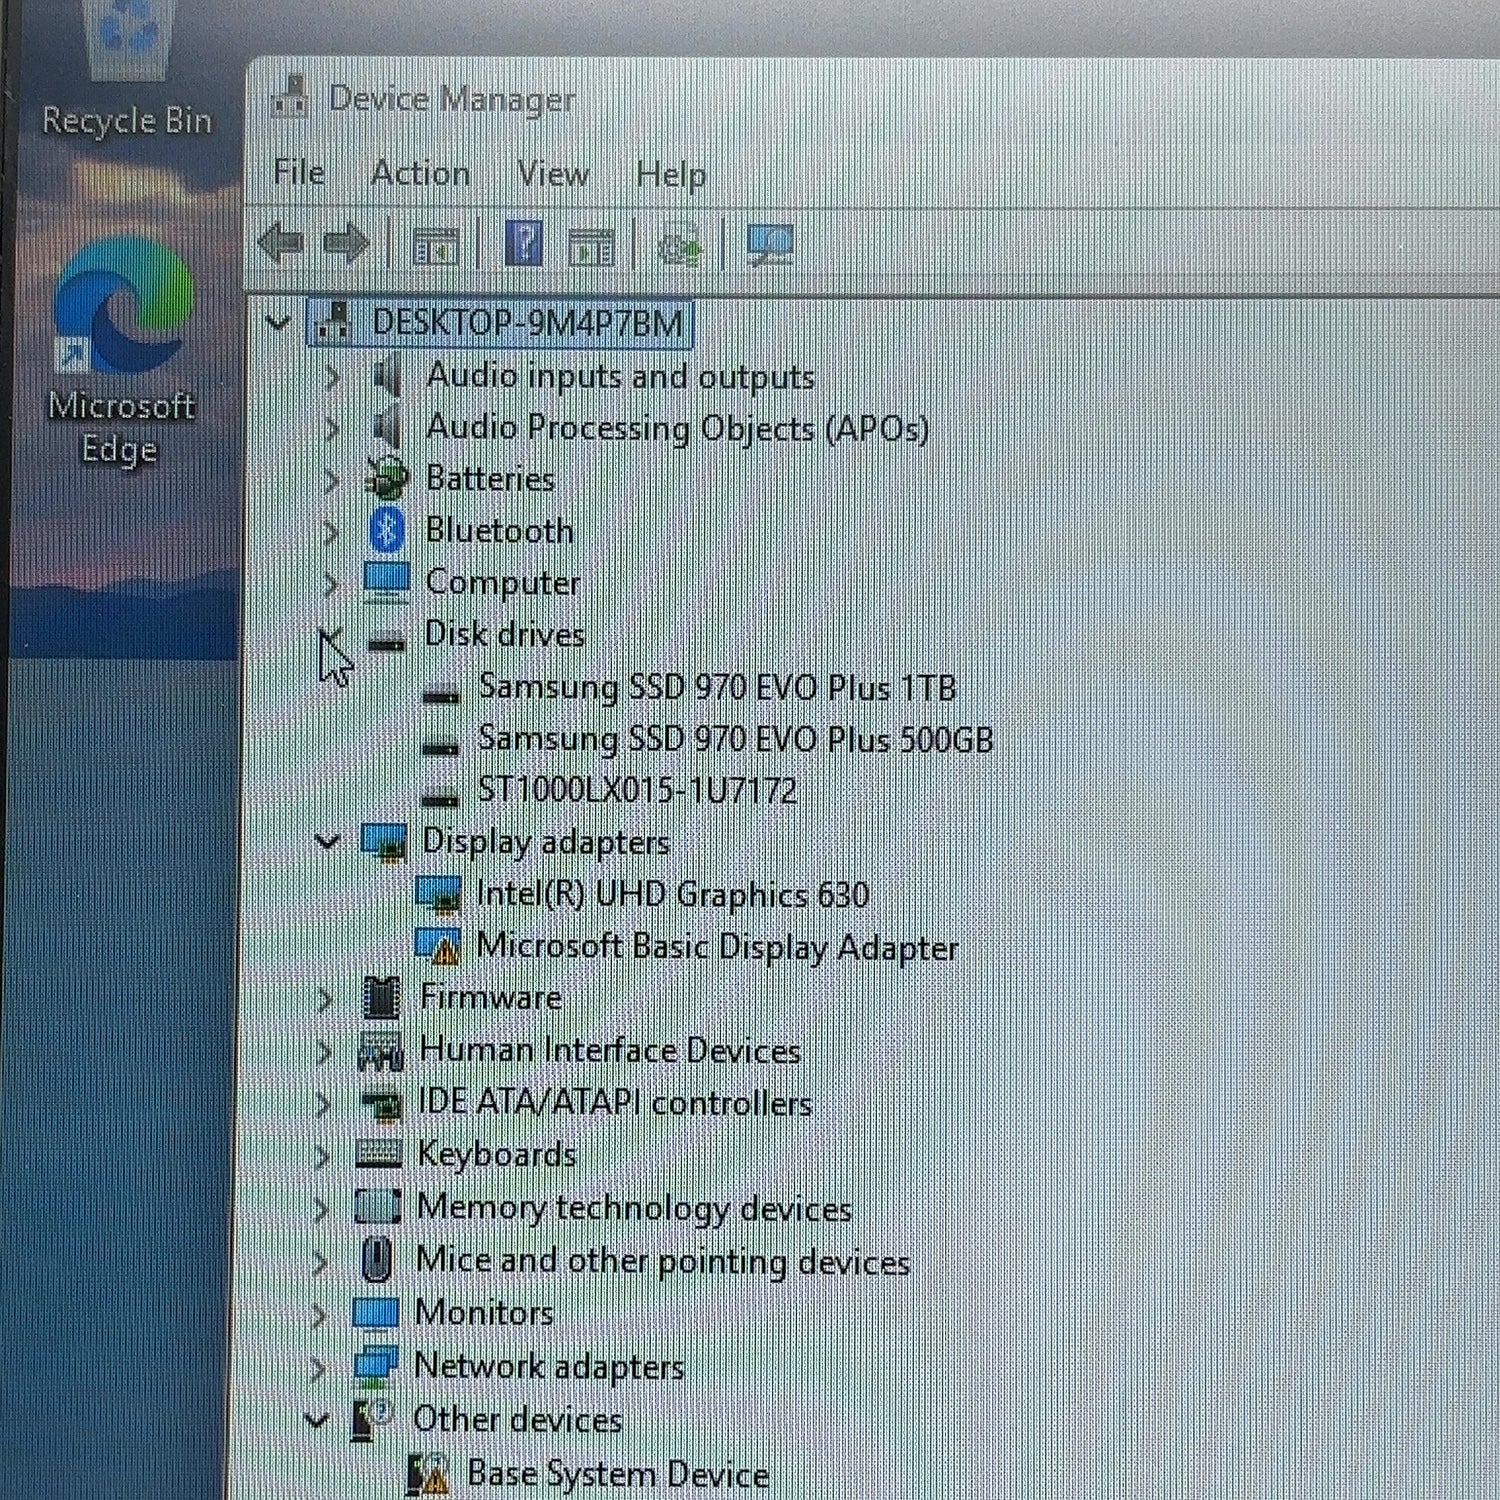Viewport: 1500px width, 1500px height.
Task: Select the Audio Processing Objects (APOs) label
Action: point(677,428)
